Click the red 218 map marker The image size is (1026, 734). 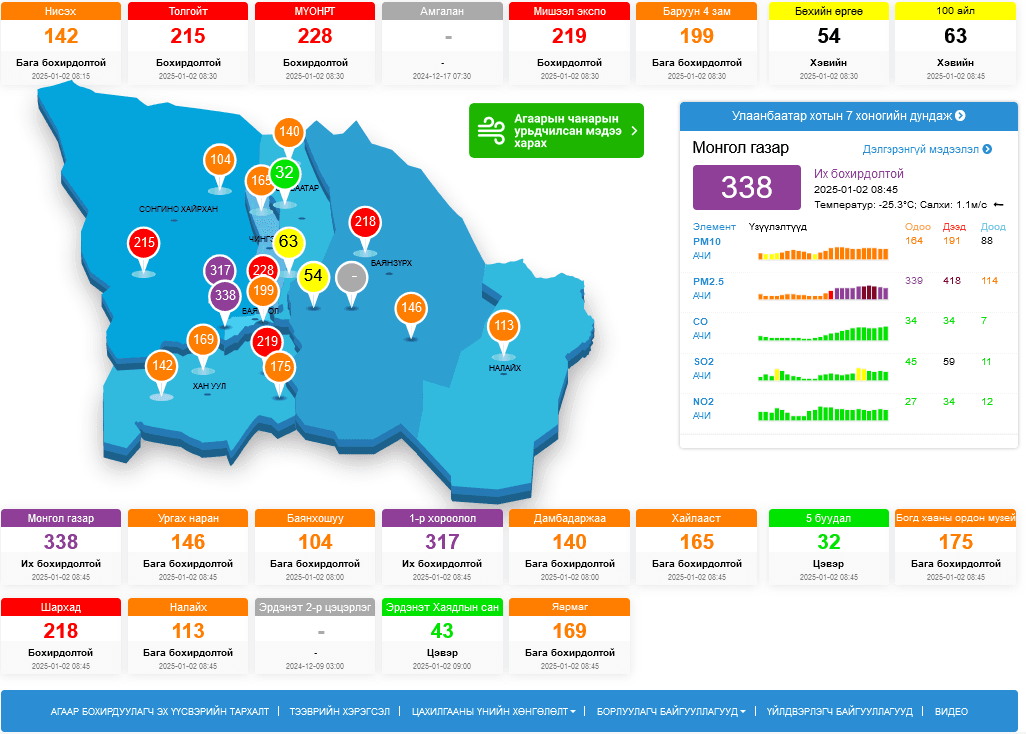[365, 222]
